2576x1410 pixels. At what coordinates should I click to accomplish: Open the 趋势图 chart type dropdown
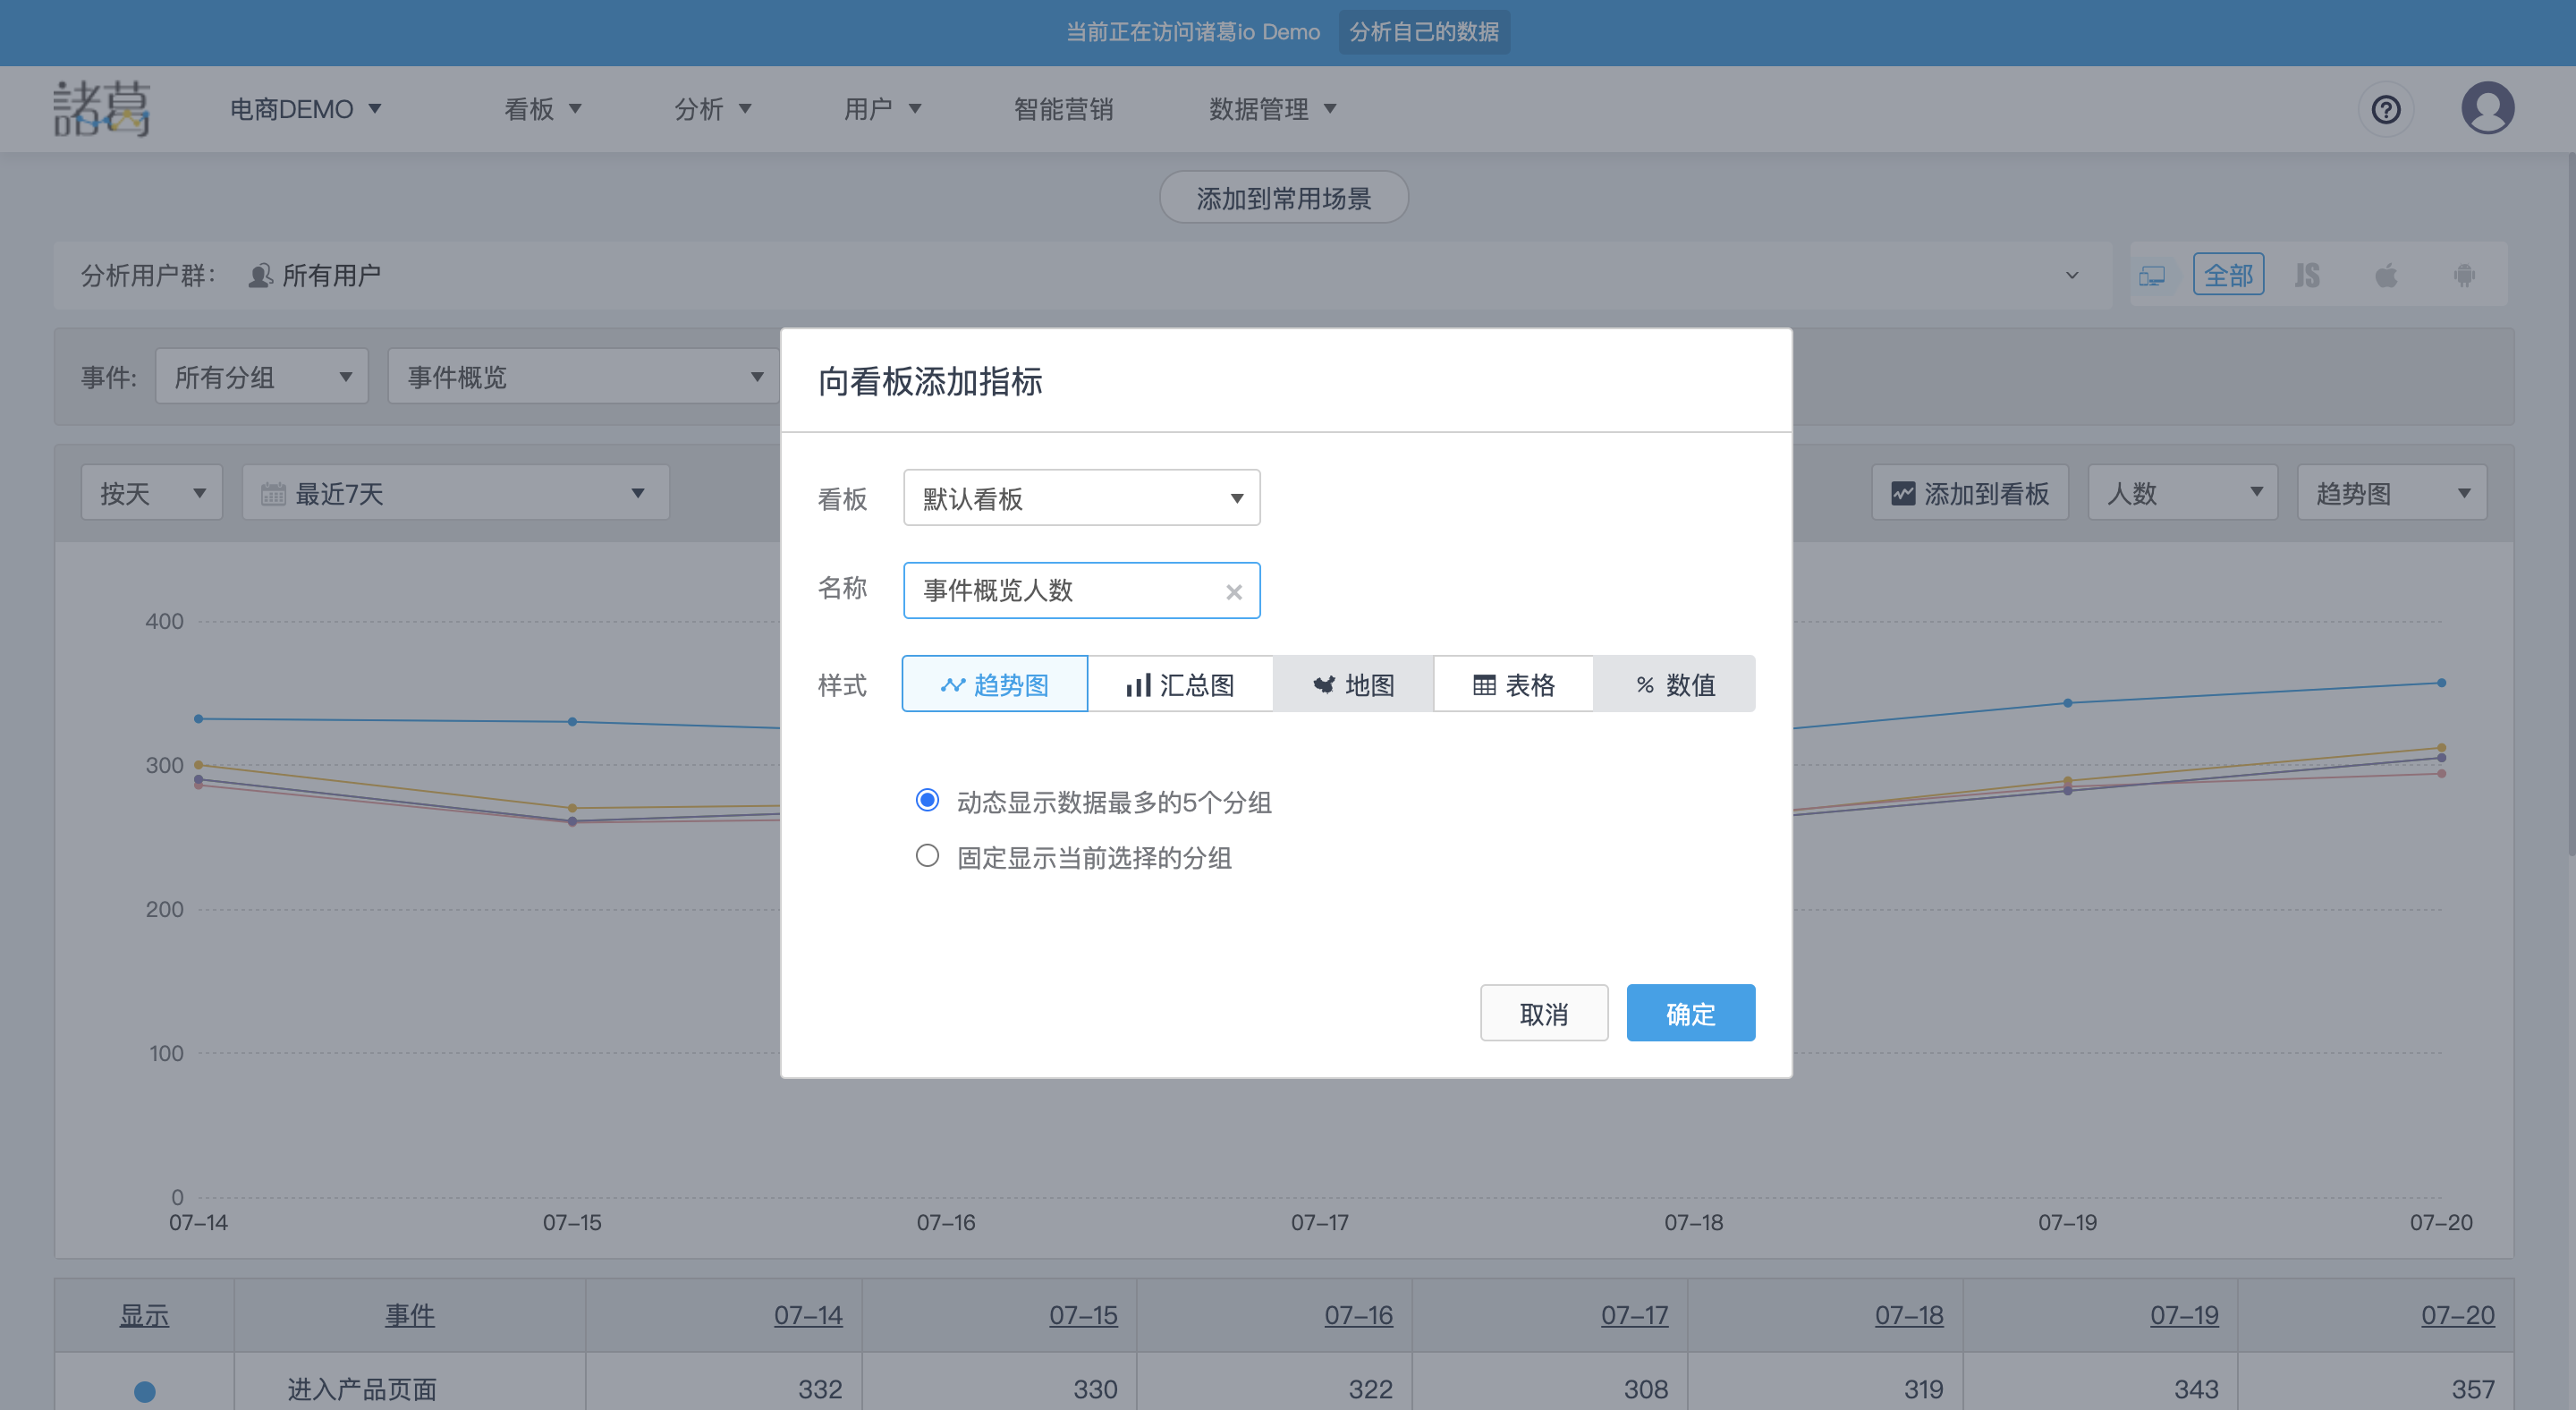tap(2392, 493)
